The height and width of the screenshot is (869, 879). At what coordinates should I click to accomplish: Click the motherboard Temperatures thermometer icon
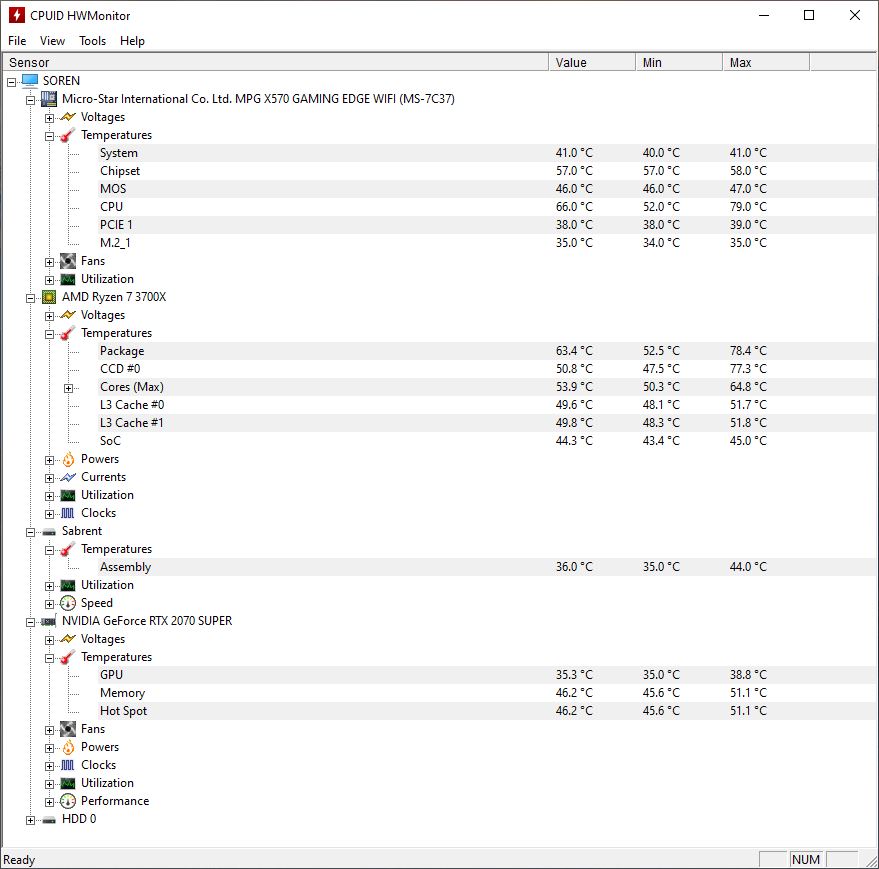click(68, 135)
